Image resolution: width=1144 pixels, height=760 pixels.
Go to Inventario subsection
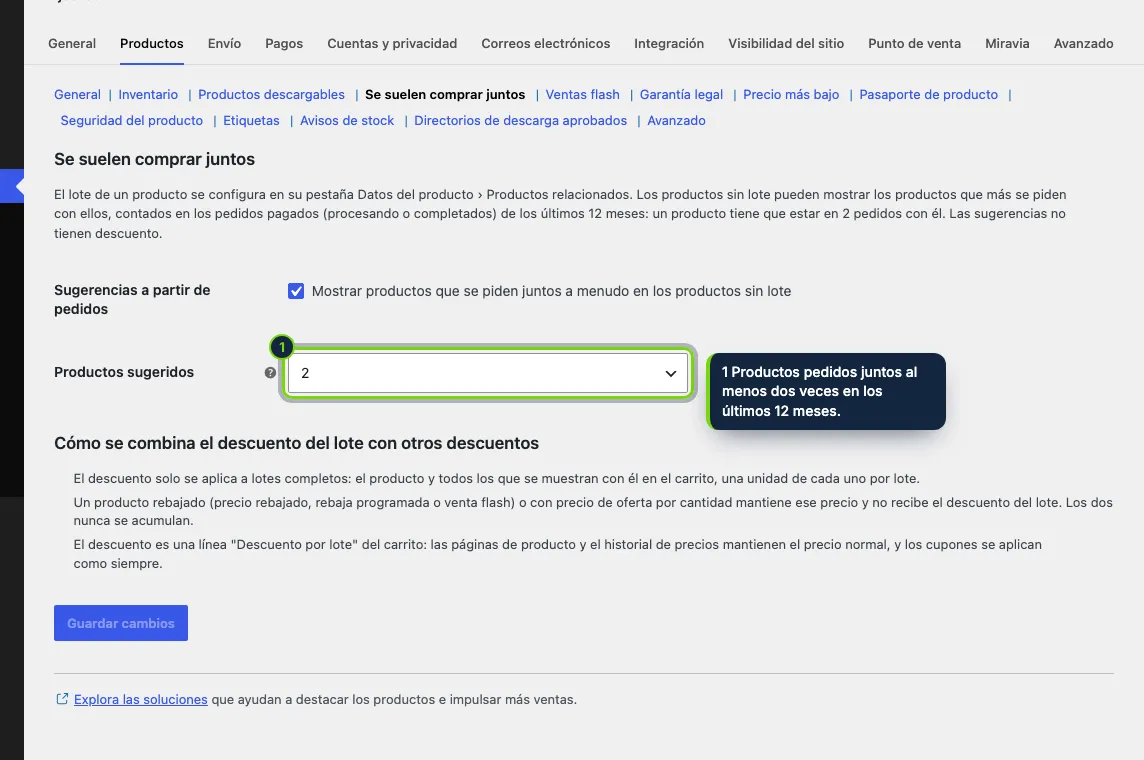click(148, 94)
